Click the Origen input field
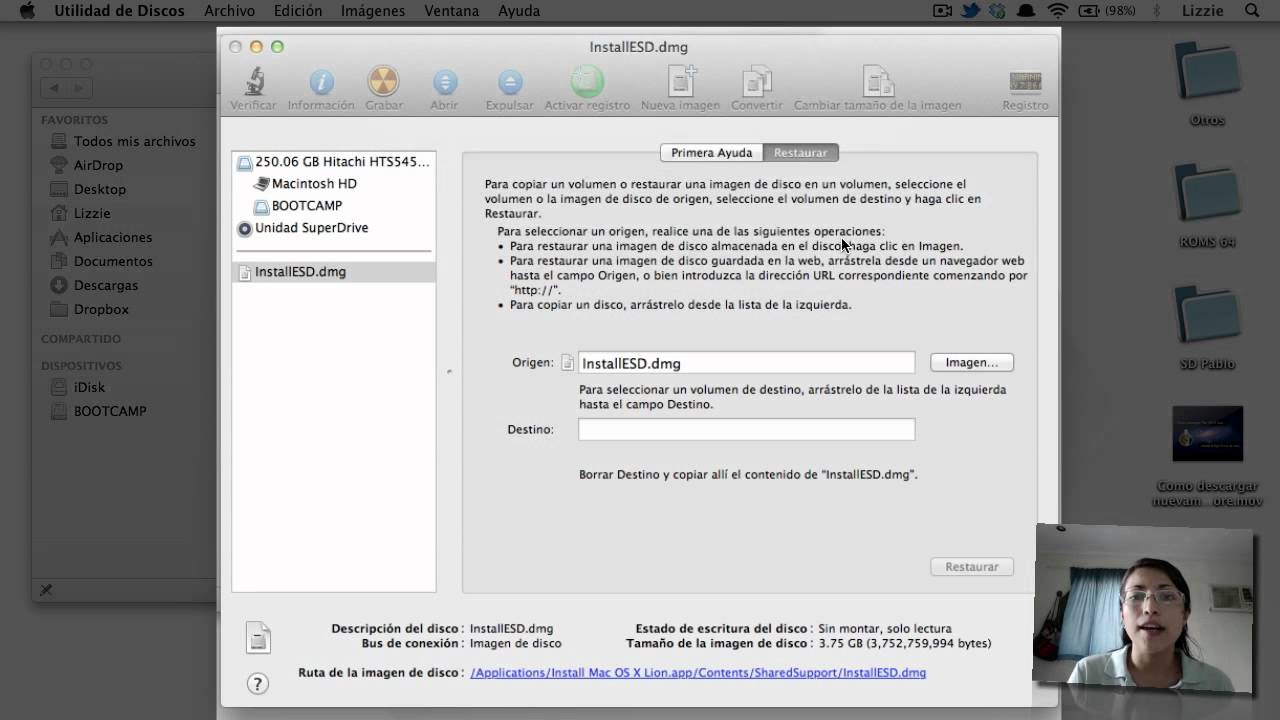1280x720 pixels. pyautogui.click(x=746, y=363)
